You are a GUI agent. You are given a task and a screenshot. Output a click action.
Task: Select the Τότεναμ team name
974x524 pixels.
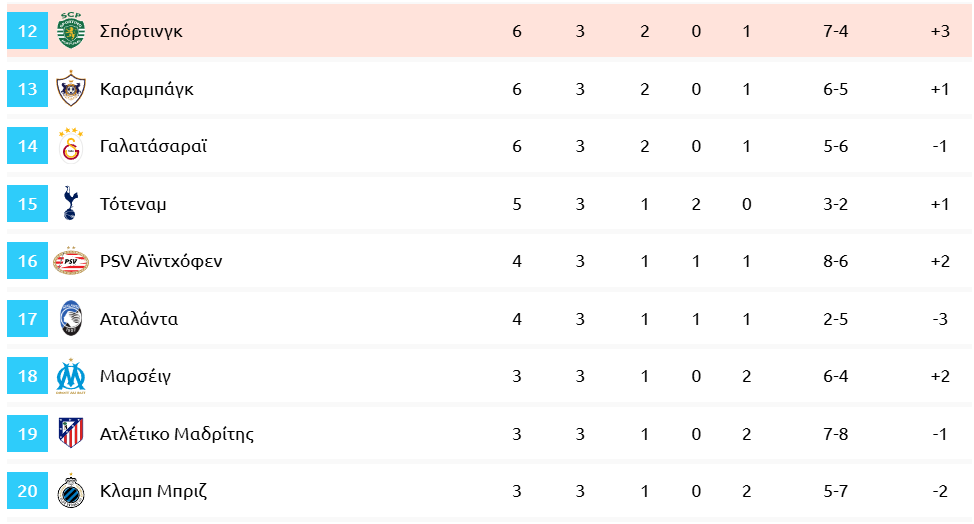coord(133,204)
